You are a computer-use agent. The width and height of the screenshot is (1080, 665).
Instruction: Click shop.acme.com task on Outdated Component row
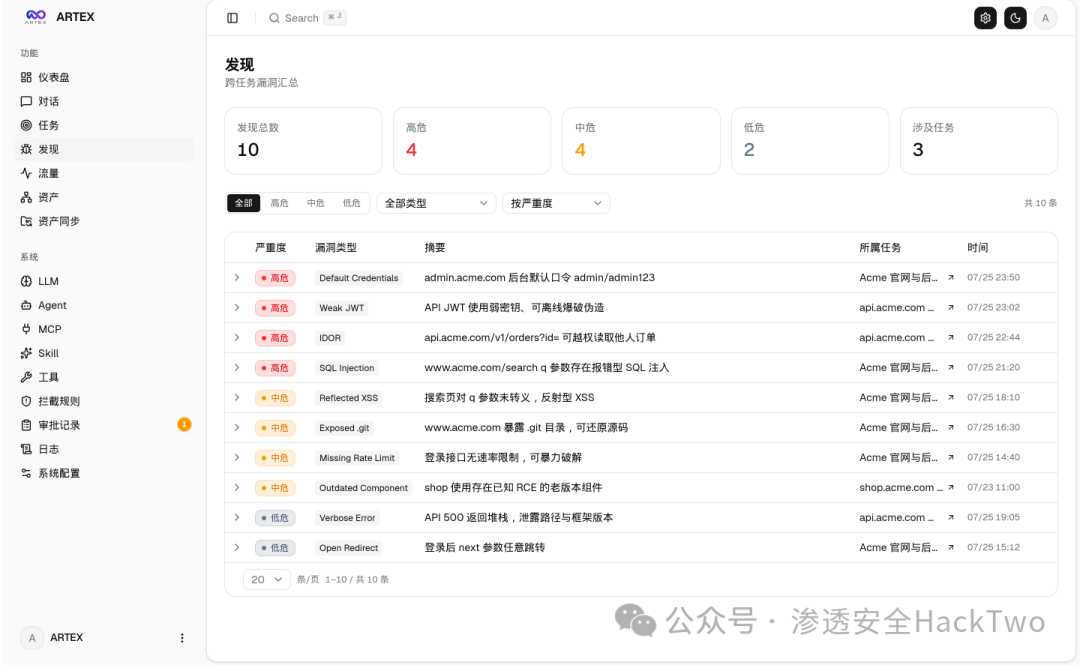coord(901,487)
